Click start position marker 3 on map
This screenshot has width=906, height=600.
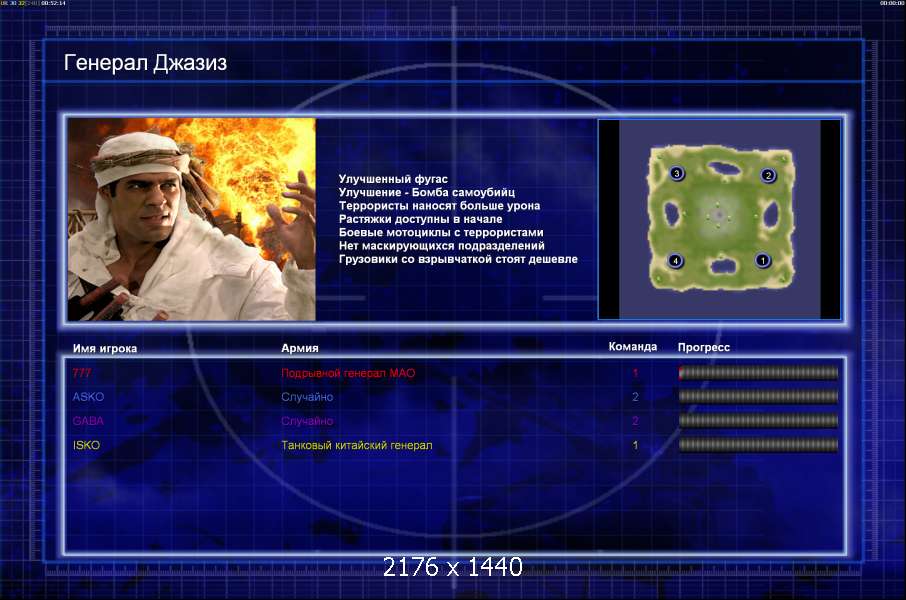click(x=677, y=173)
